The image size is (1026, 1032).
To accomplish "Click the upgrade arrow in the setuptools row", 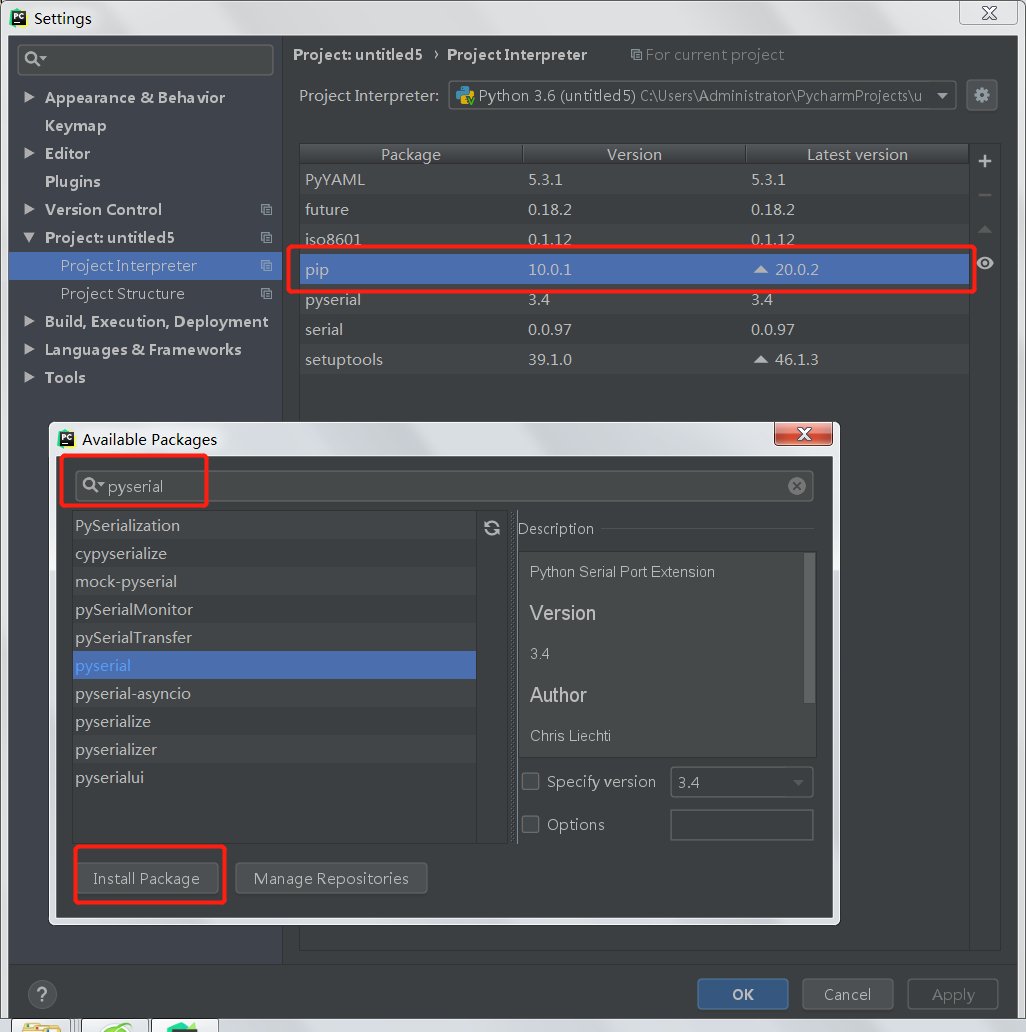I will (761, 359).
